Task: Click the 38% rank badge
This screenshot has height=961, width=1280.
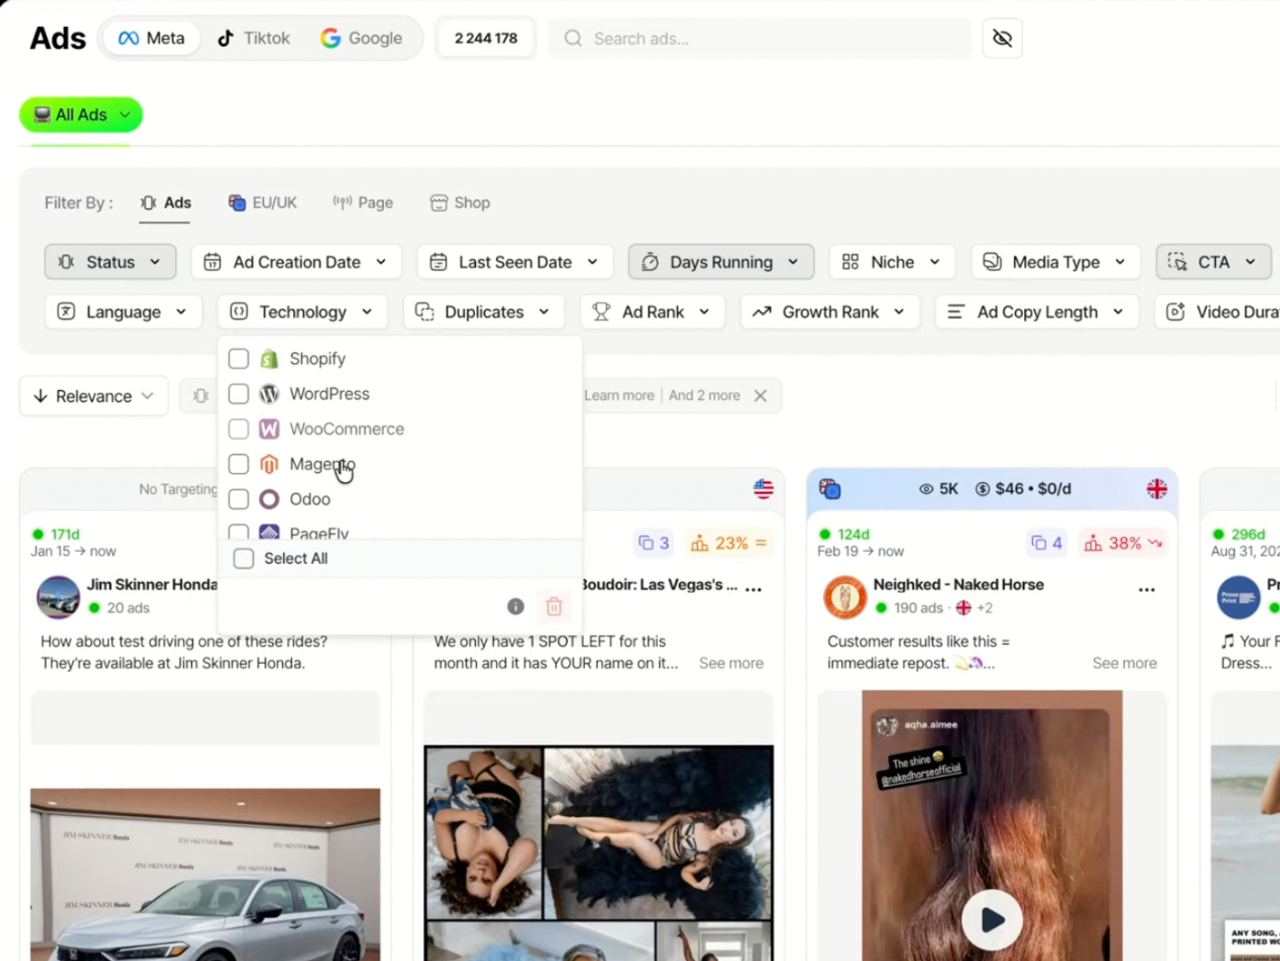Action: 1124,543
